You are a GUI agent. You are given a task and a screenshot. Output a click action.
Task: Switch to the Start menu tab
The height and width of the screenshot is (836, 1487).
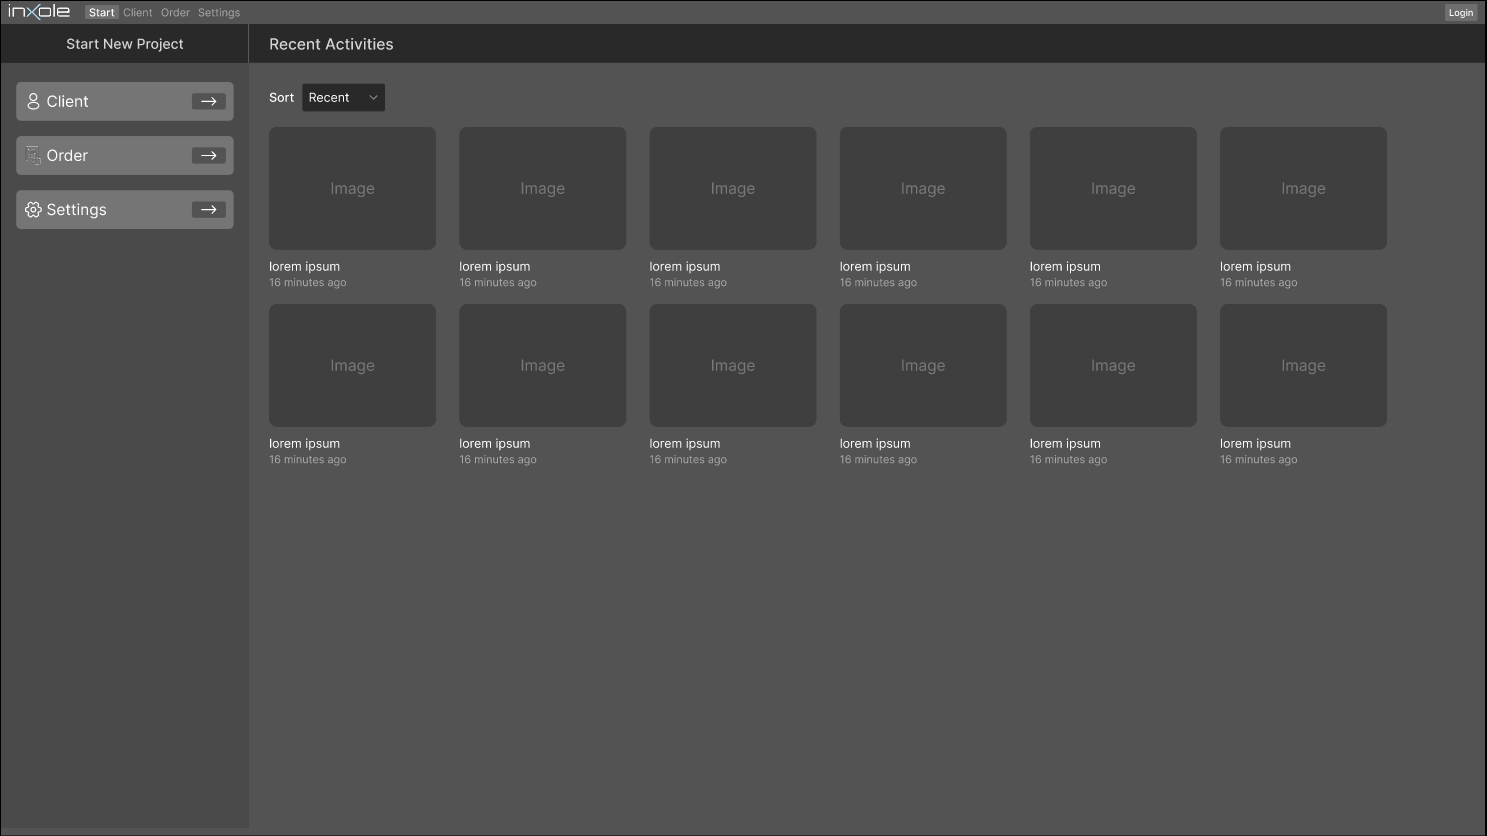coord(101,13)
